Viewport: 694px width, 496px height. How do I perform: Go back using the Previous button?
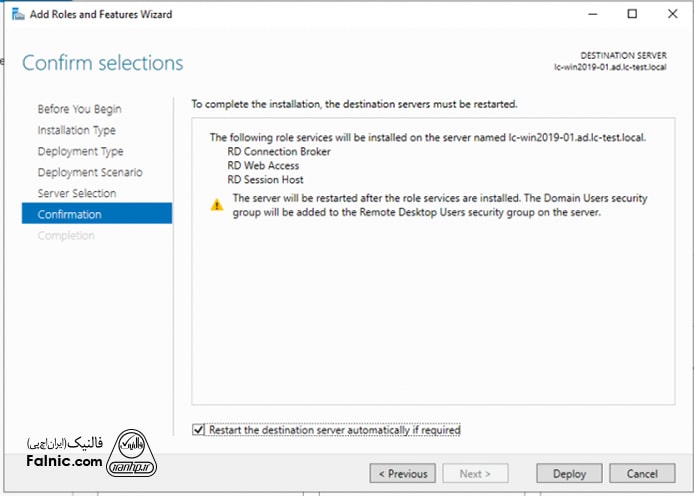tap(402, 473)
